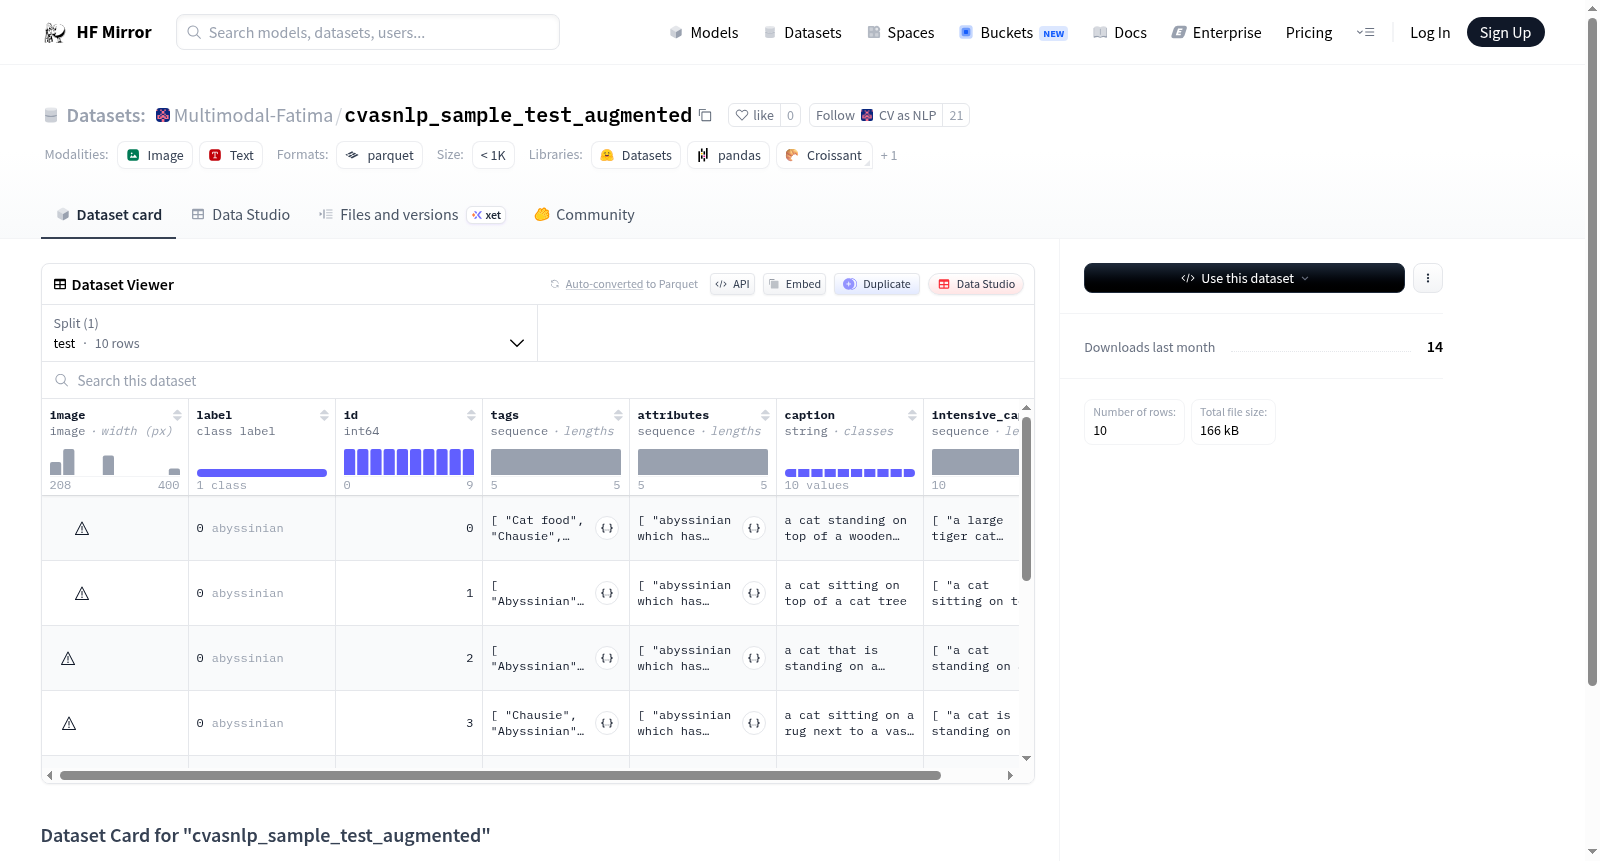
Task: Open the extra navigation menu icon
Action: point(1365,32)
